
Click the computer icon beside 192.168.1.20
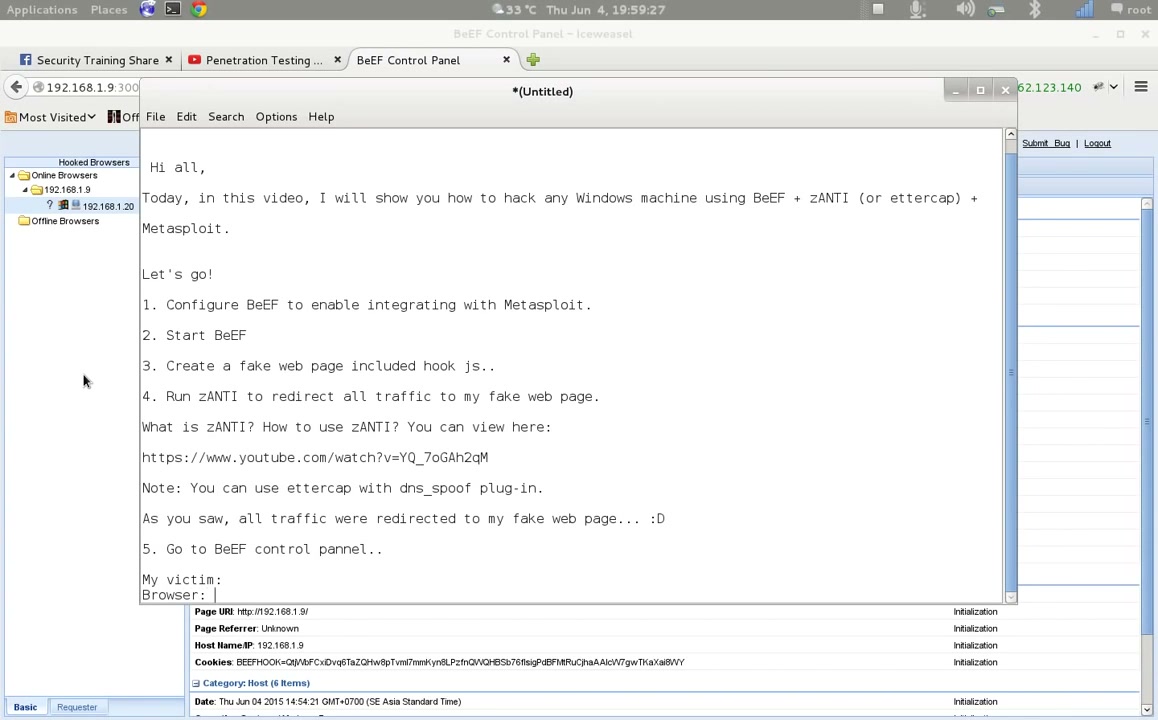[75, 205]
